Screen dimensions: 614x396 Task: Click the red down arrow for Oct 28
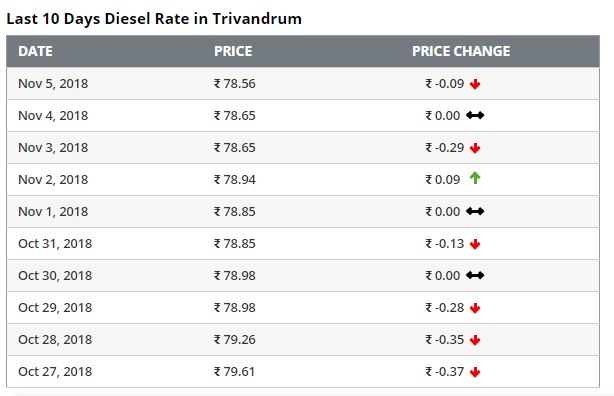[475, 340]
